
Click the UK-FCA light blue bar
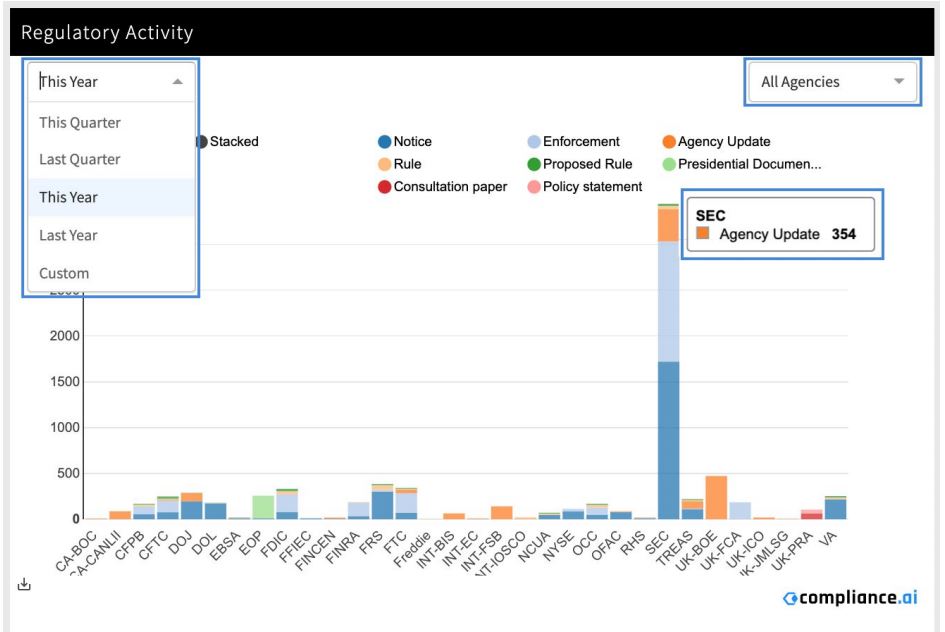click(740, 510)
